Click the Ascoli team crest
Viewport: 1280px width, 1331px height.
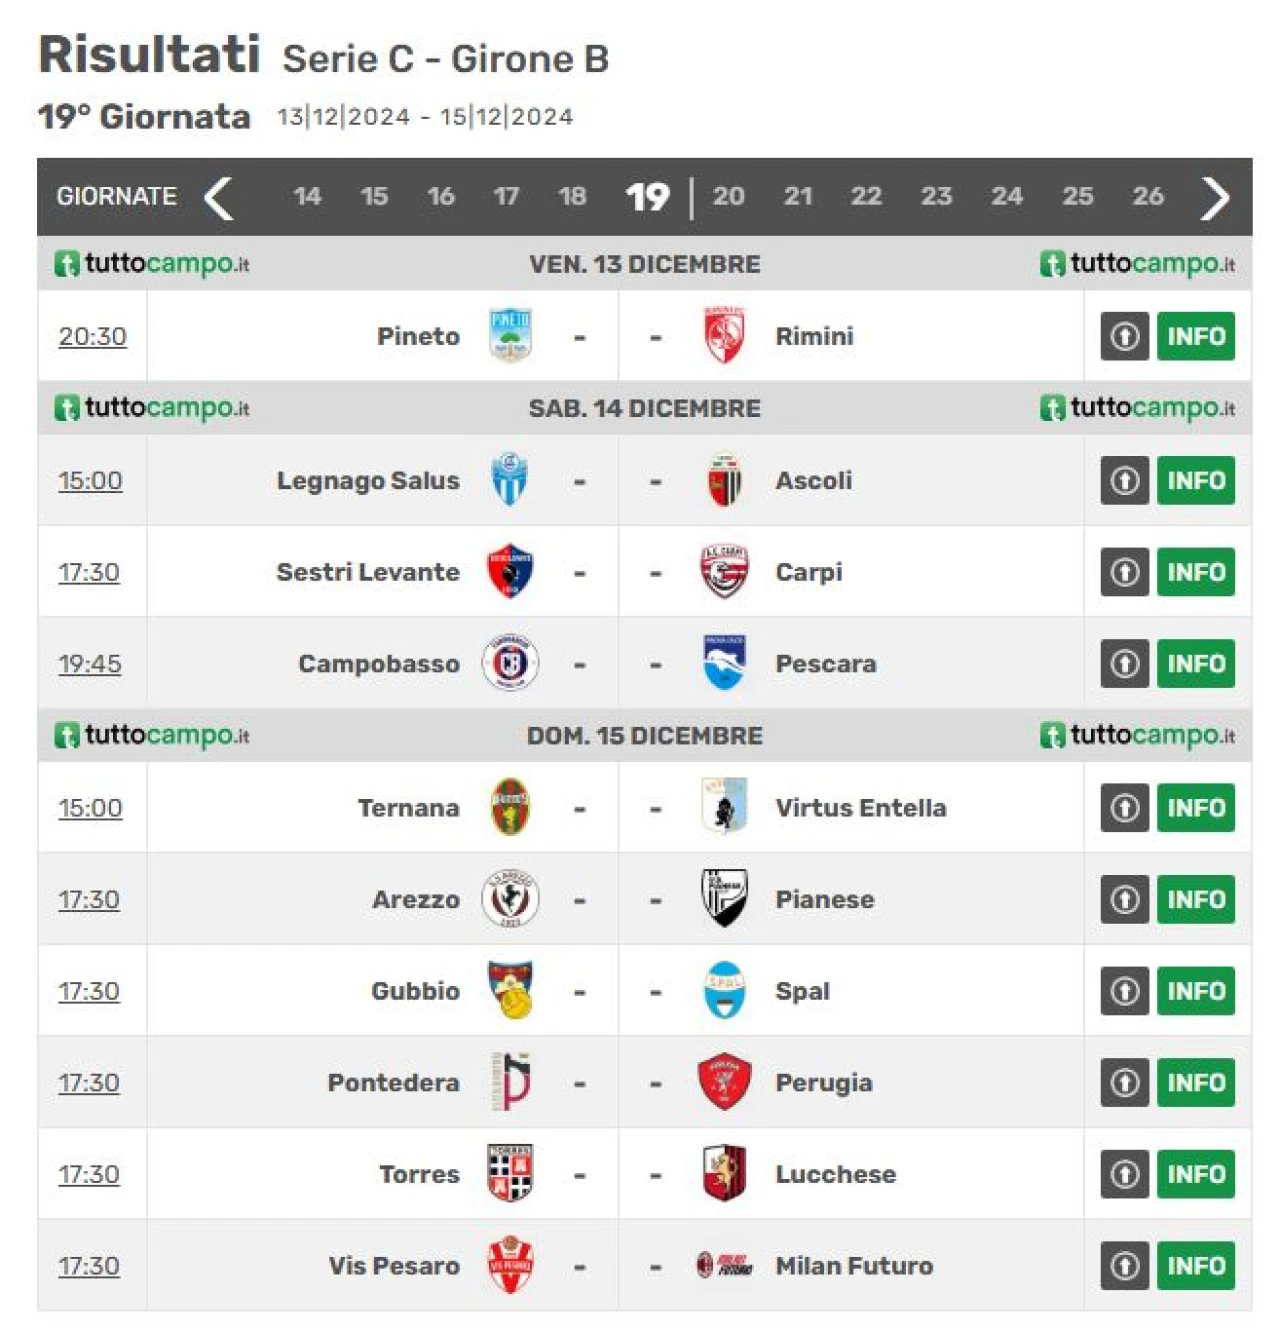coord(724,480)
